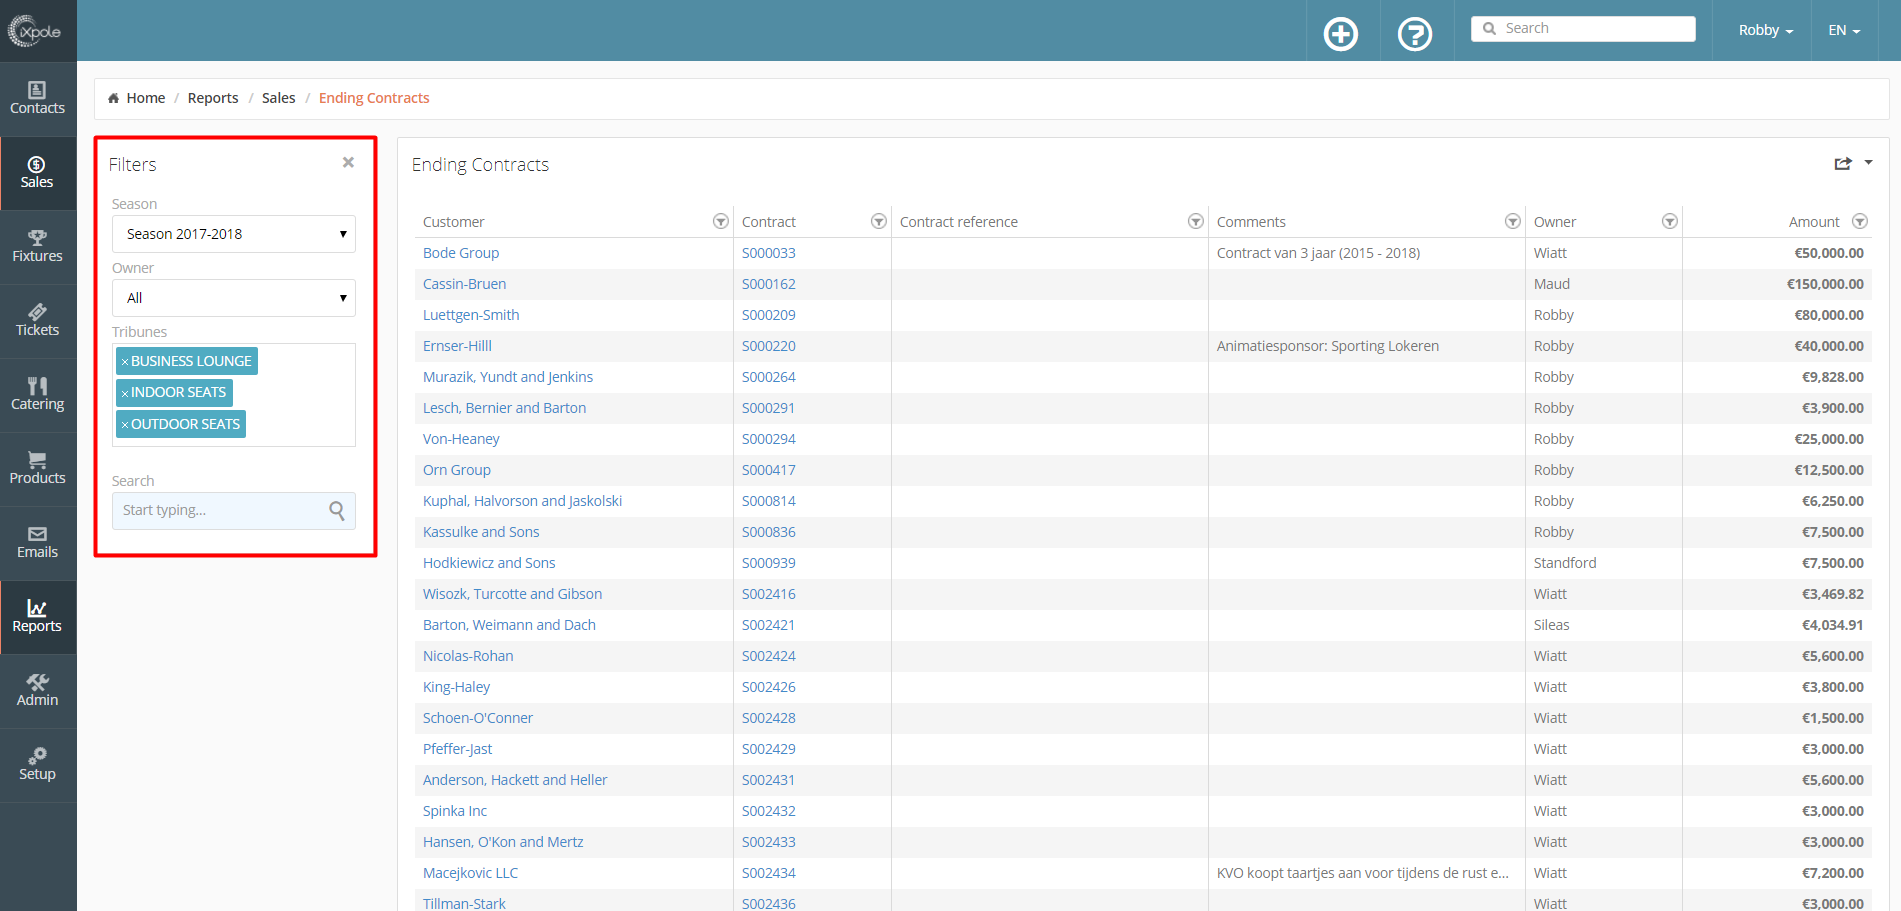Screen dimensions: 1901x911
Task: Filter the Customer column
Action: click(x=720, y=221)
